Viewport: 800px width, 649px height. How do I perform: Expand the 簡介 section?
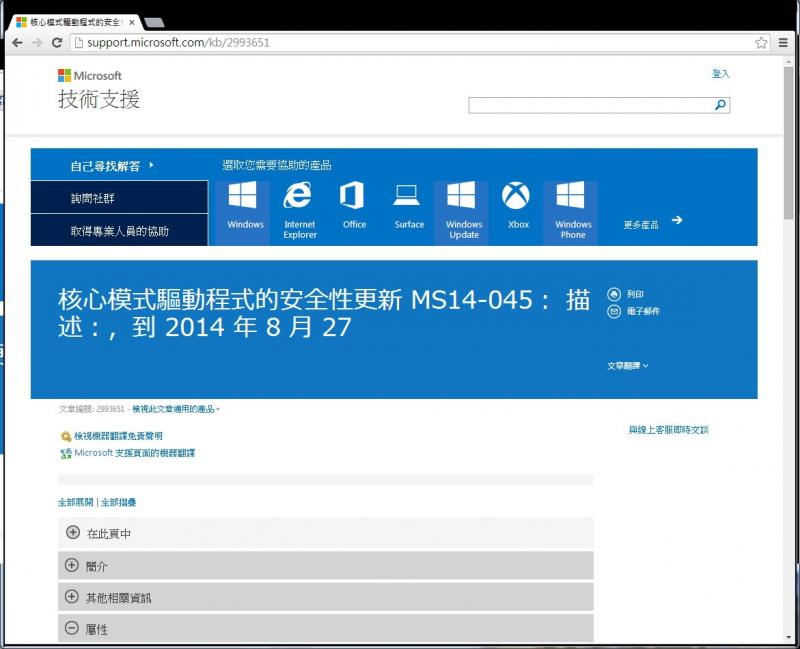[x=72, y=565]
